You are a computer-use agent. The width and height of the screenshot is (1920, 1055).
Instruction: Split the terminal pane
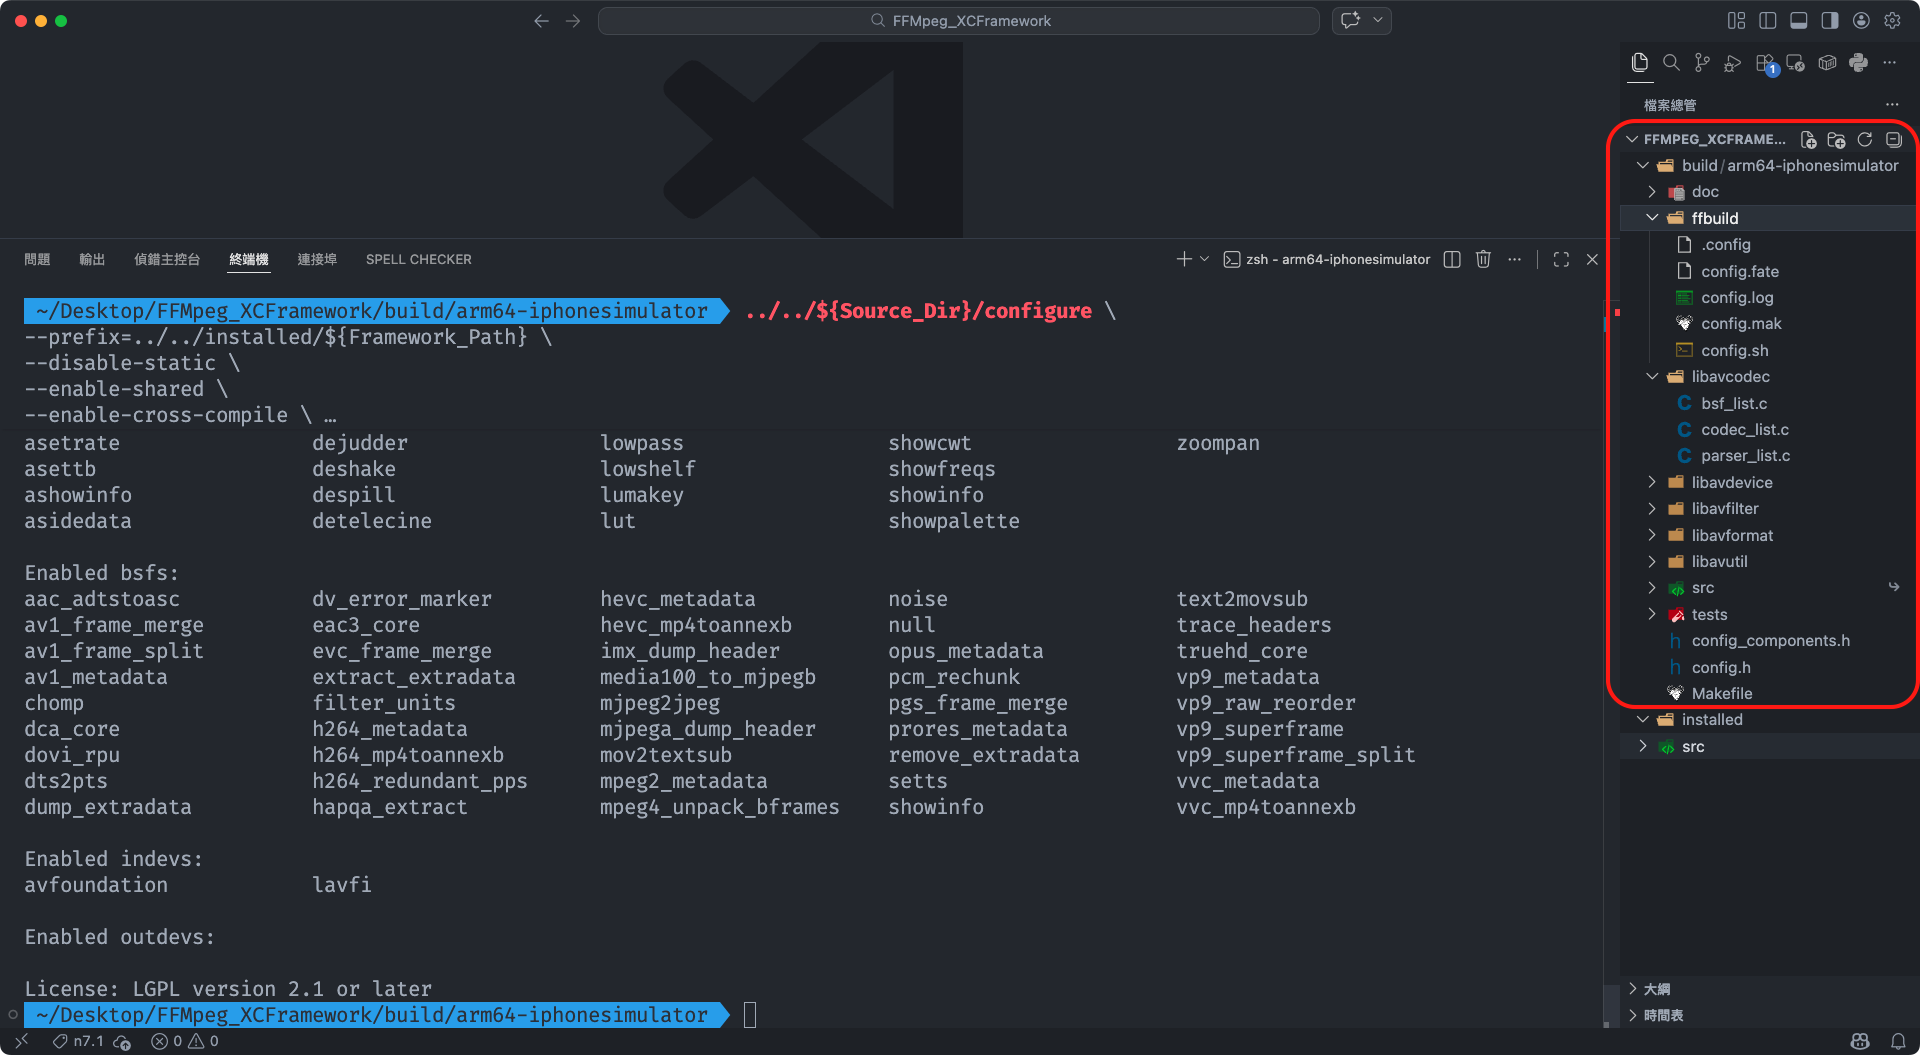click(x=1452, y=260)
